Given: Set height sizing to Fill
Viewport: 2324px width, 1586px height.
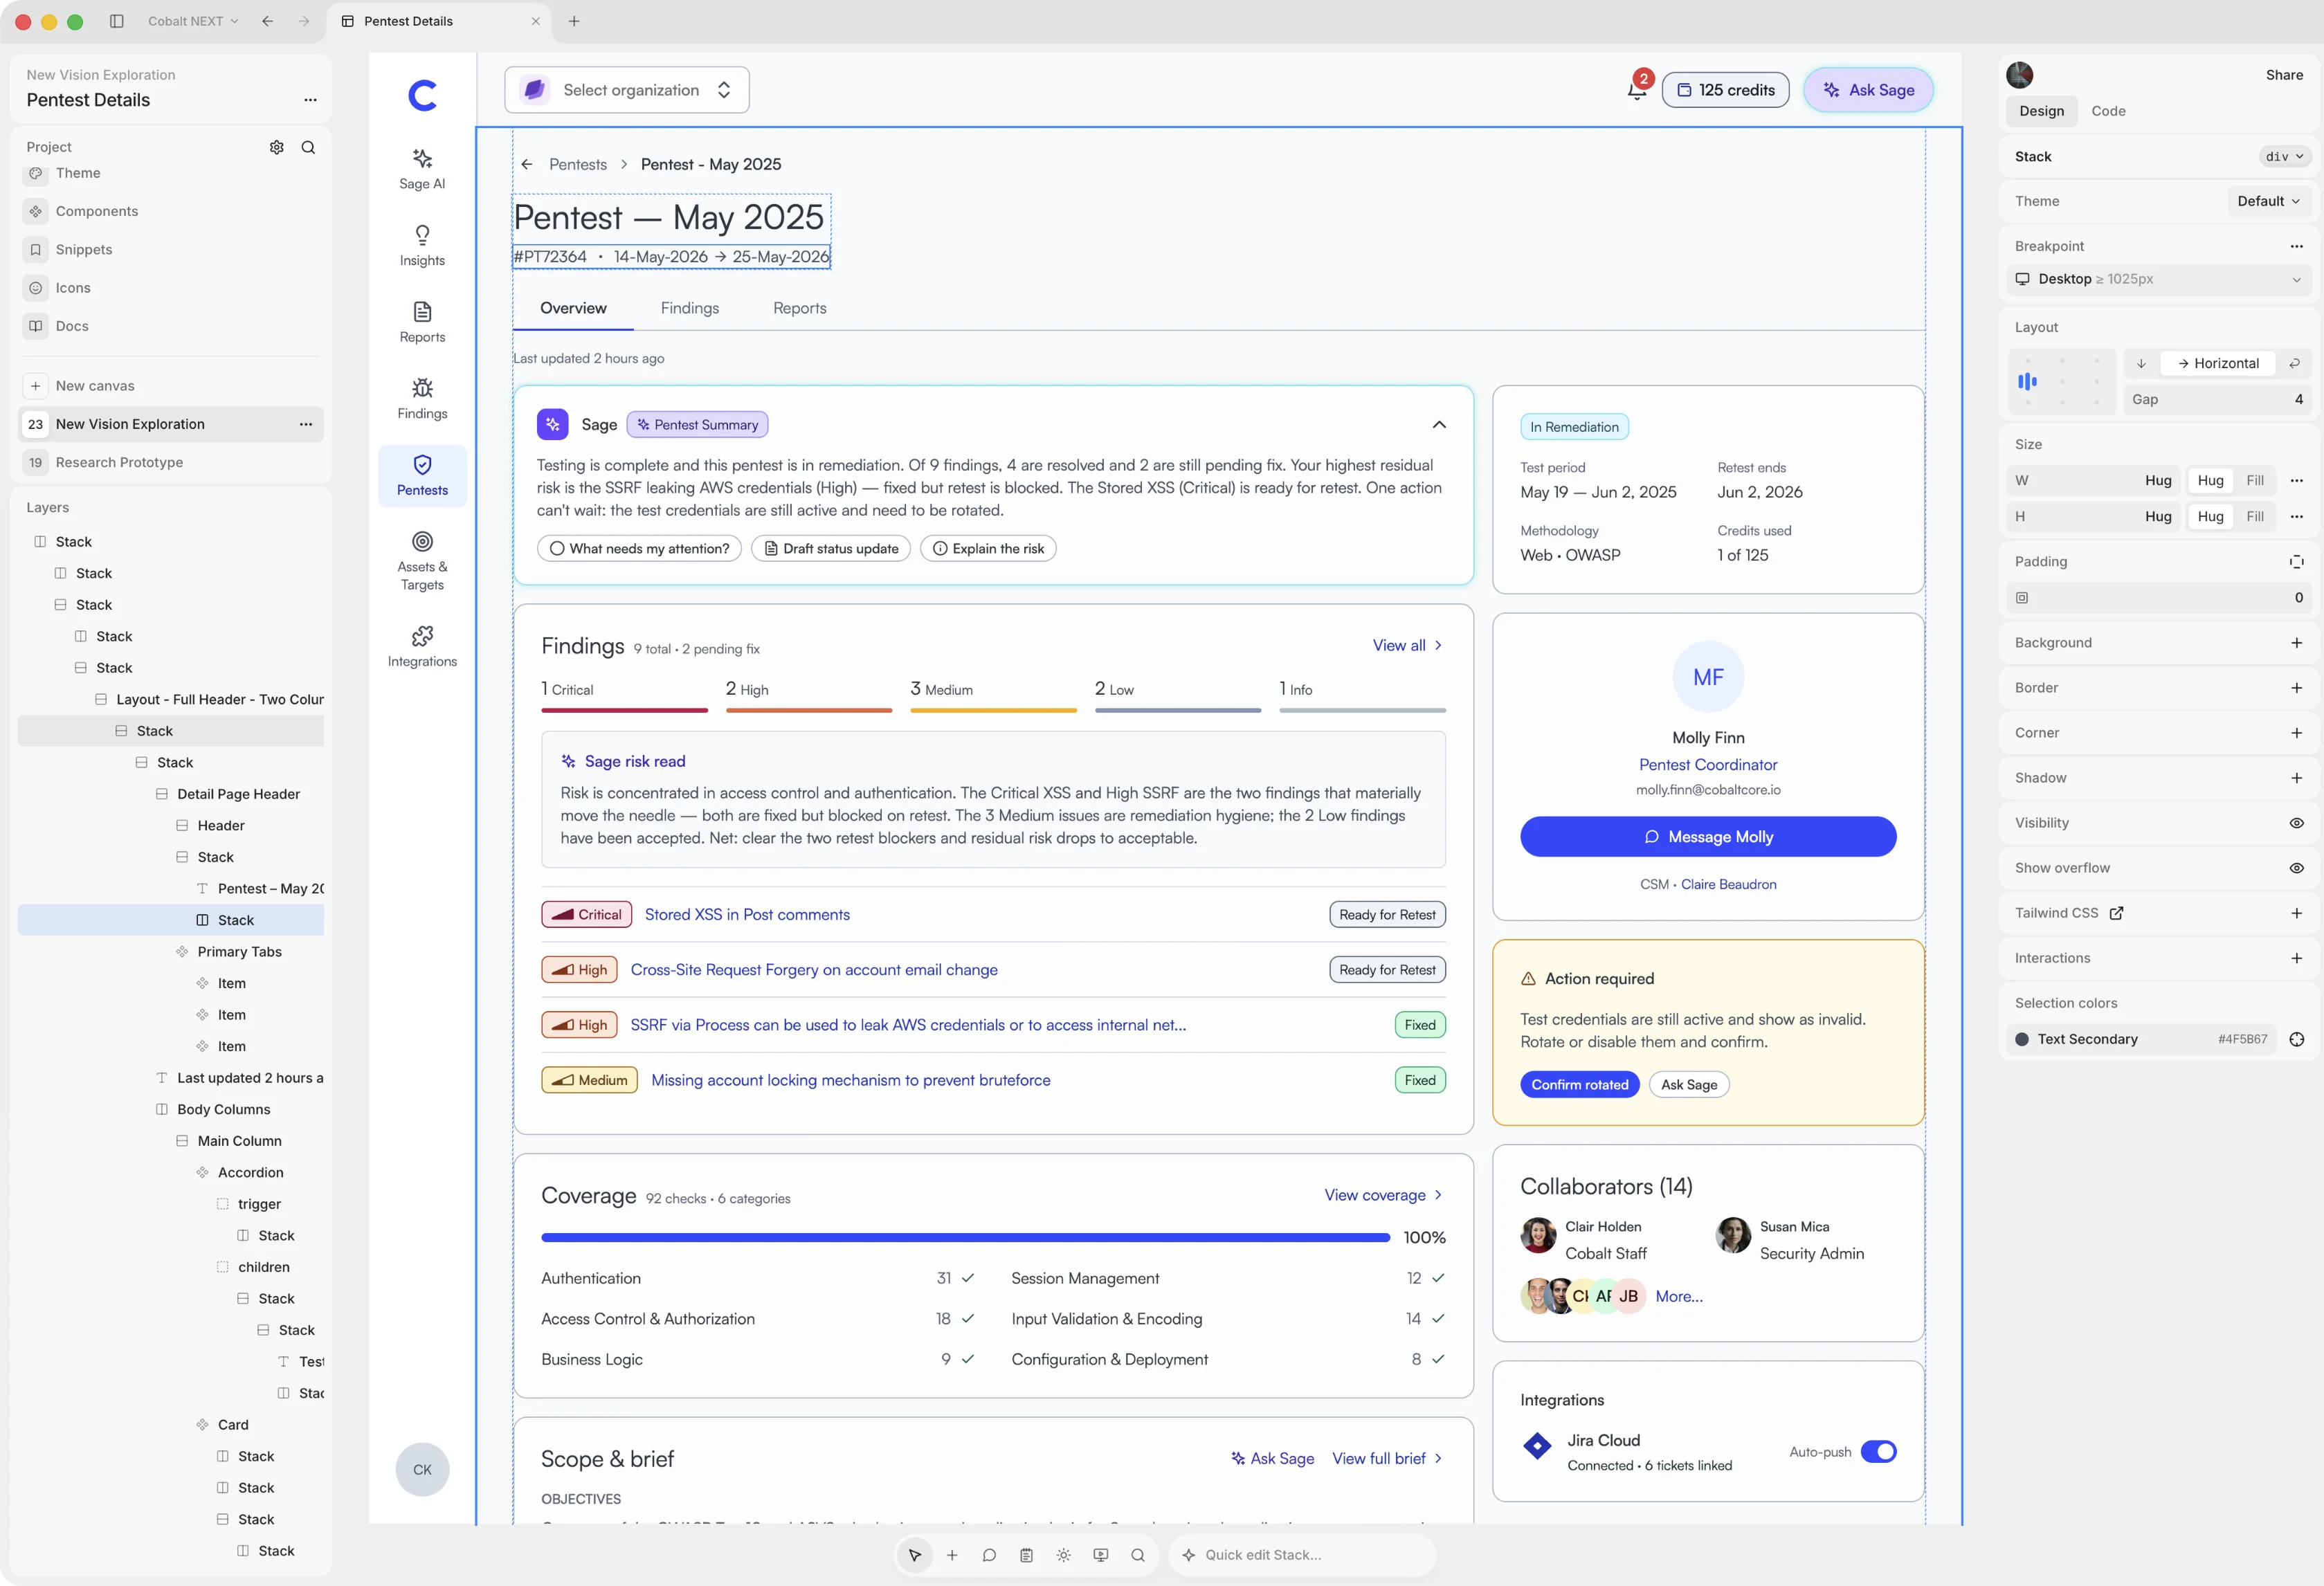Looking at the screenshot, I should pos(2254,516).
